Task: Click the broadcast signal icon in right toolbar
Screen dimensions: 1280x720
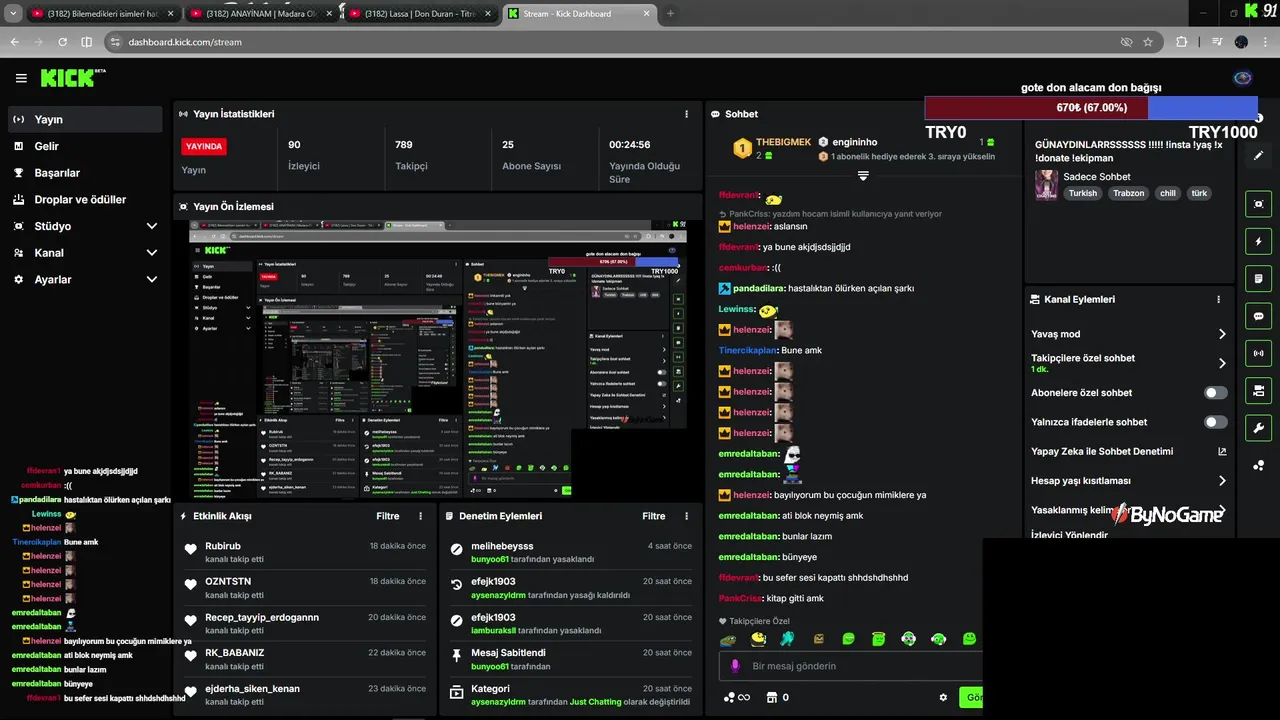Action: tap(1258, 353)
